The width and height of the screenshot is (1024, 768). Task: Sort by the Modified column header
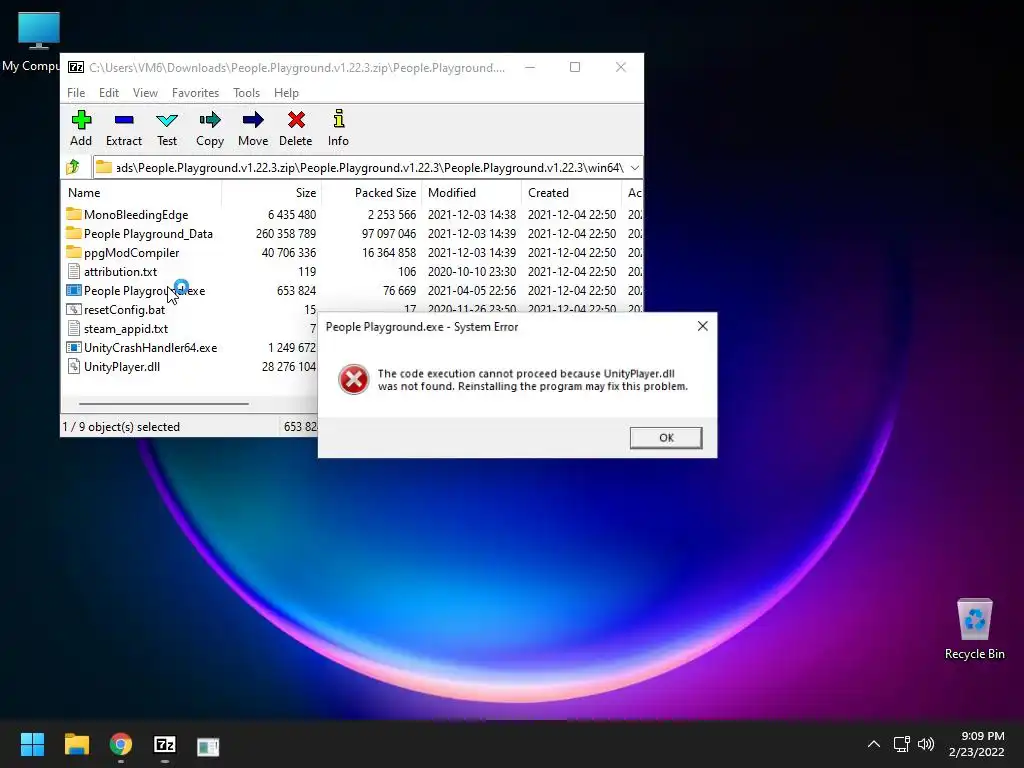pos(472,193)
